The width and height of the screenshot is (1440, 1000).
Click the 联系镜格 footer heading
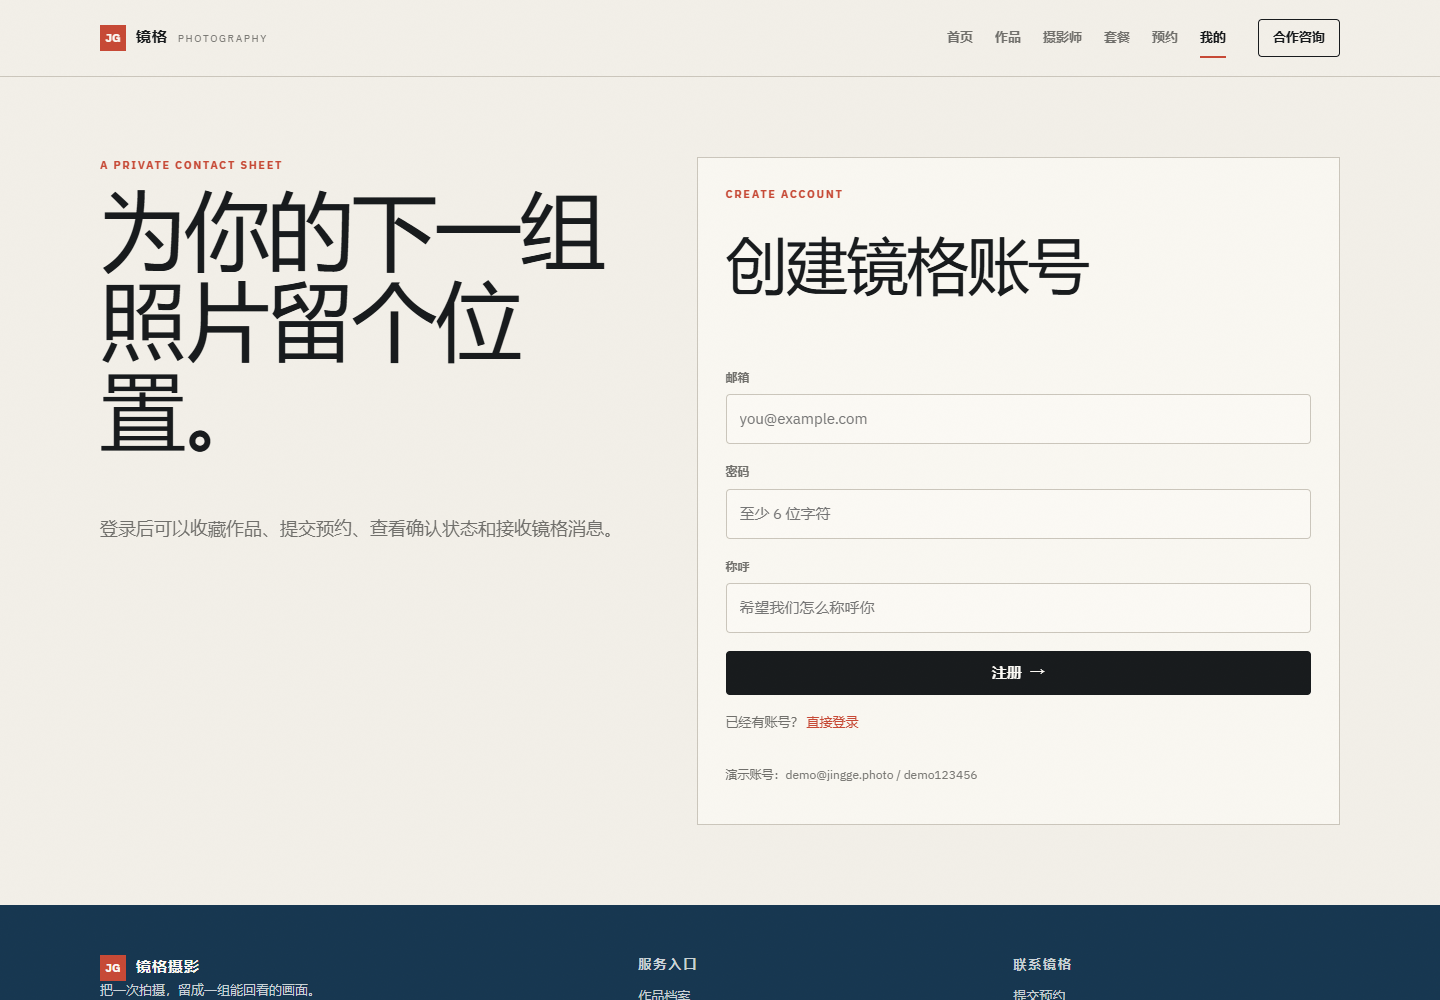[x=1042, y=964]
